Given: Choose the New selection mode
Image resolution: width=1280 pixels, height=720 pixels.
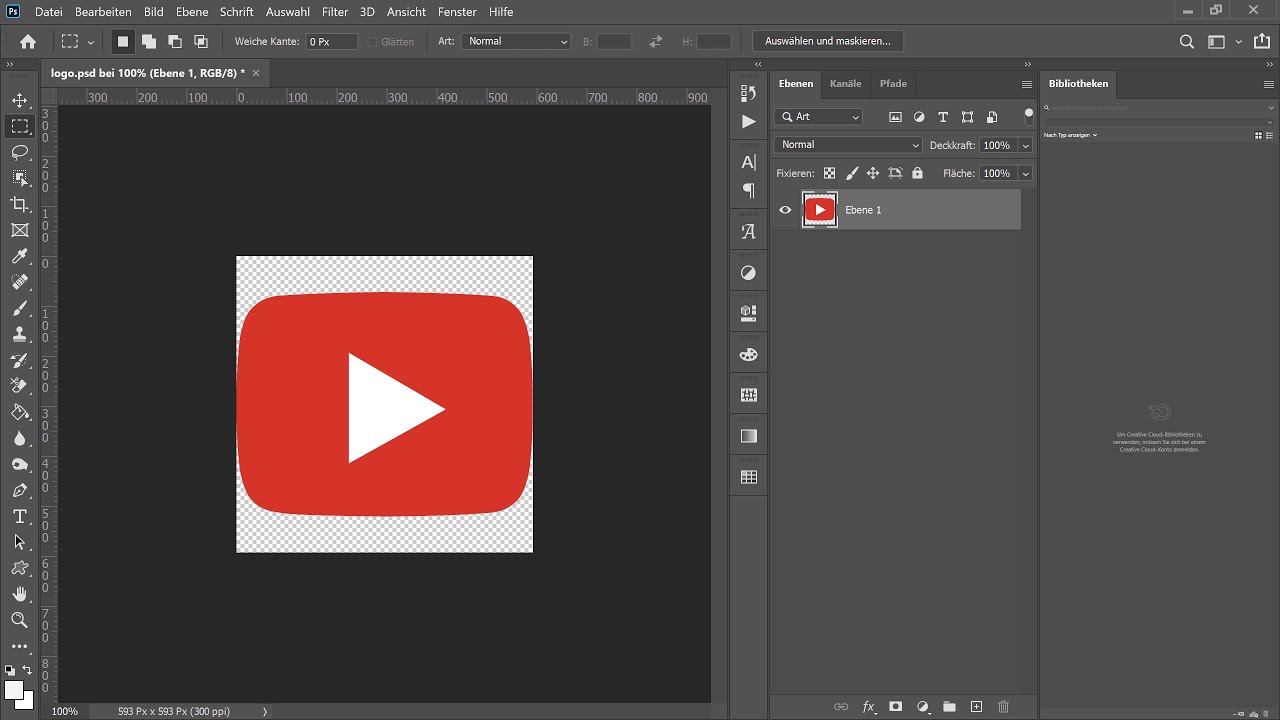Looking at the screenshot, I should point(123,41).
